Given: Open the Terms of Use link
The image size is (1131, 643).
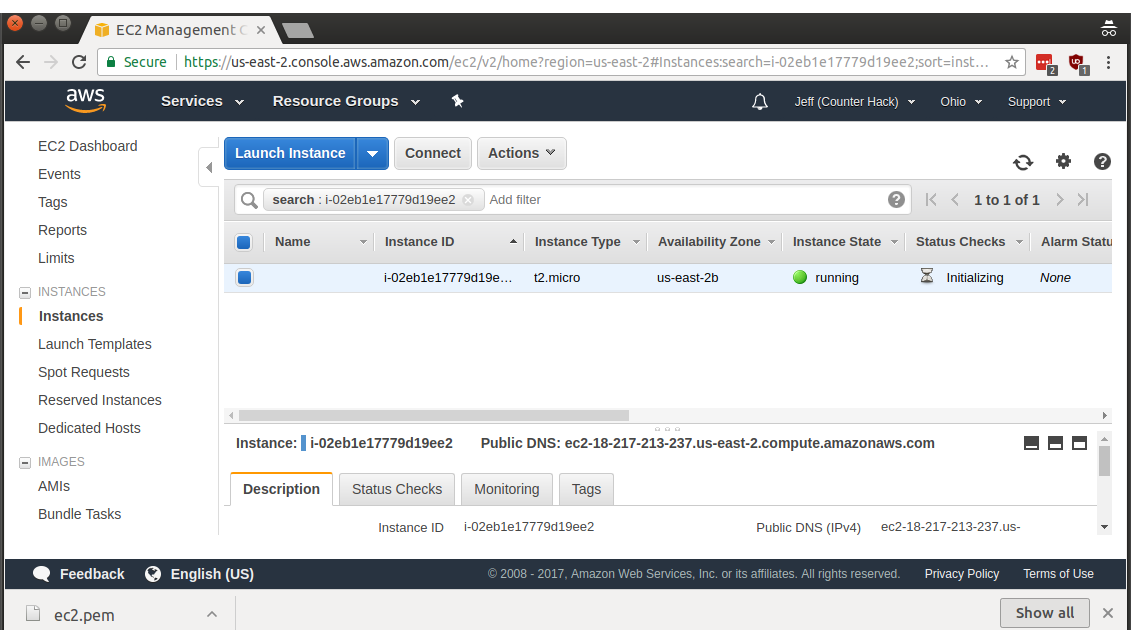Looking at the screenshot, I should (x=1058, y=574).
